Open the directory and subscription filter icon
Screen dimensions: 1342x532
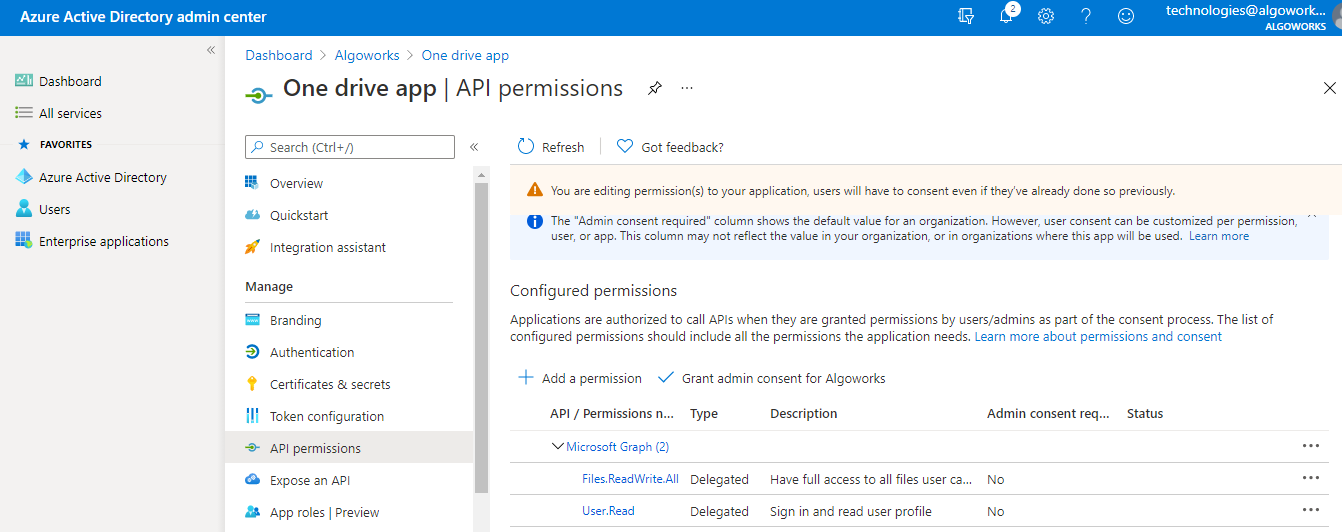coord(966,16)
